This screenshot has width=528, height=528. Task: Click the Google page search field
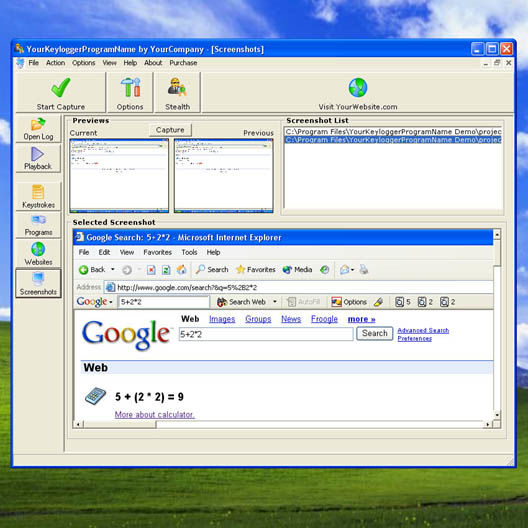pyautogui.click(x=266, y=334)
